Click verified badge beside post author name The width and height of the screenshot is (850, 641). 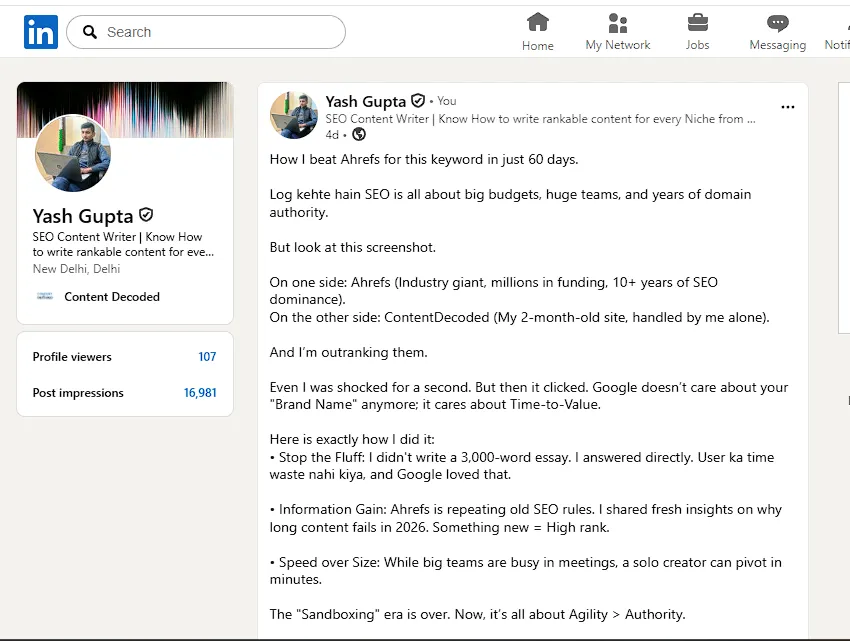(x=418, y=101)
